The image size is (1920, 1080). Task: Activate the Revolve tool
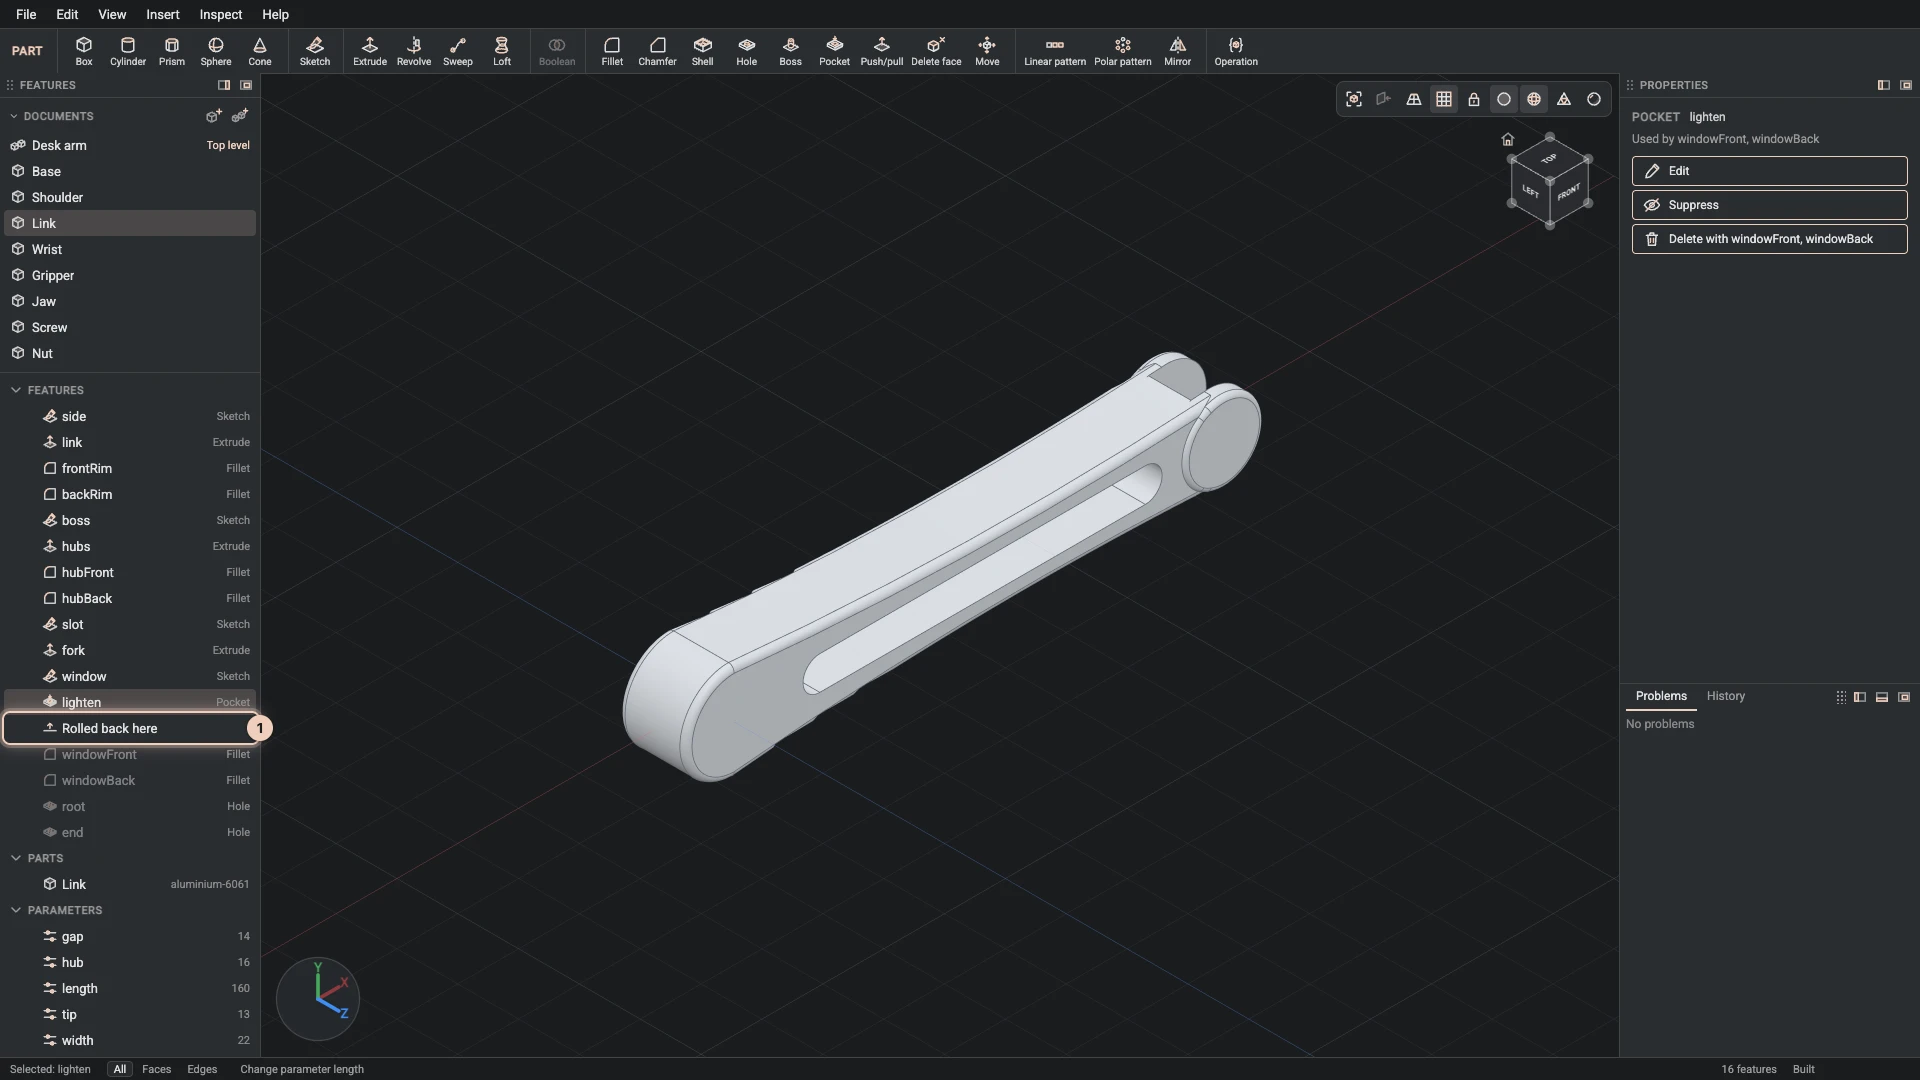point(414,51)
